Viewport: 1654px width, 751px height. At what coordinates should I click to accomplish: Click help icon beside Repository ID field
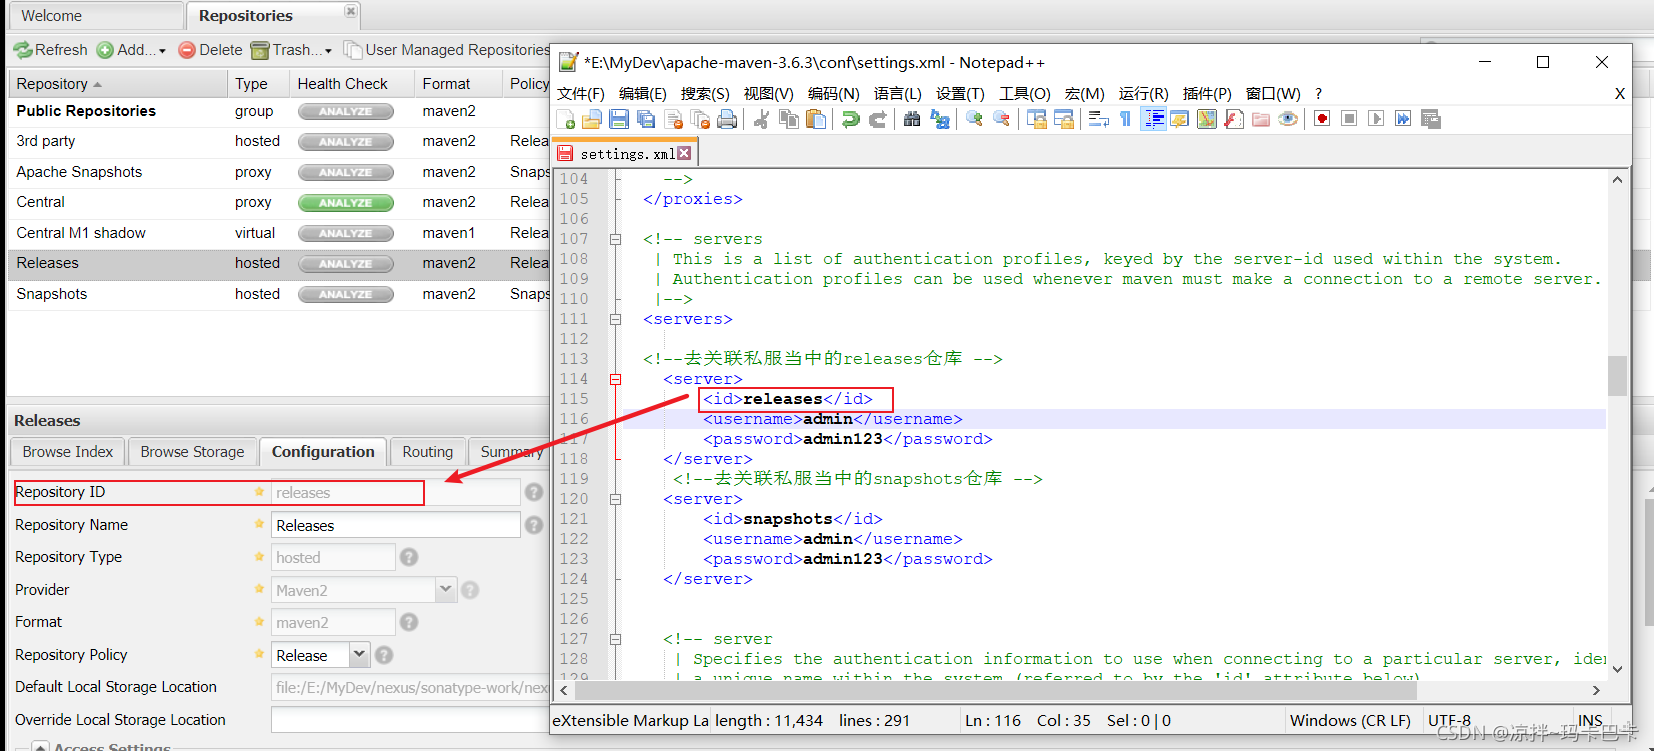click(534, 492)
